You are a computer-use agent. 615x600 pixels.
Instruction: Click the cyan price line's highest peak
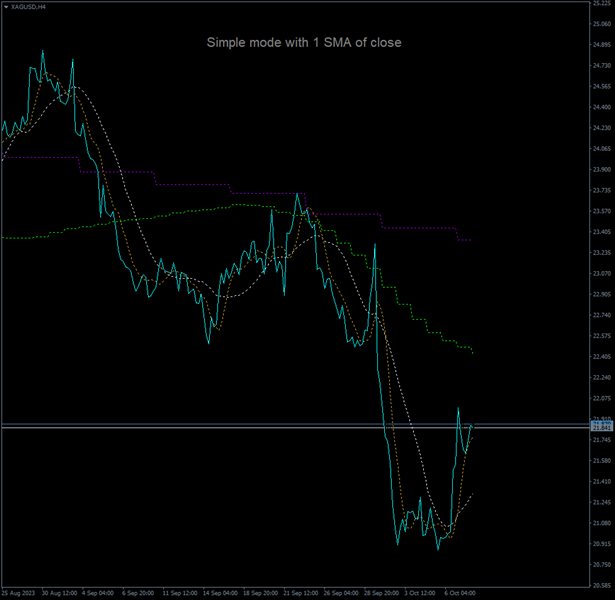42,50
